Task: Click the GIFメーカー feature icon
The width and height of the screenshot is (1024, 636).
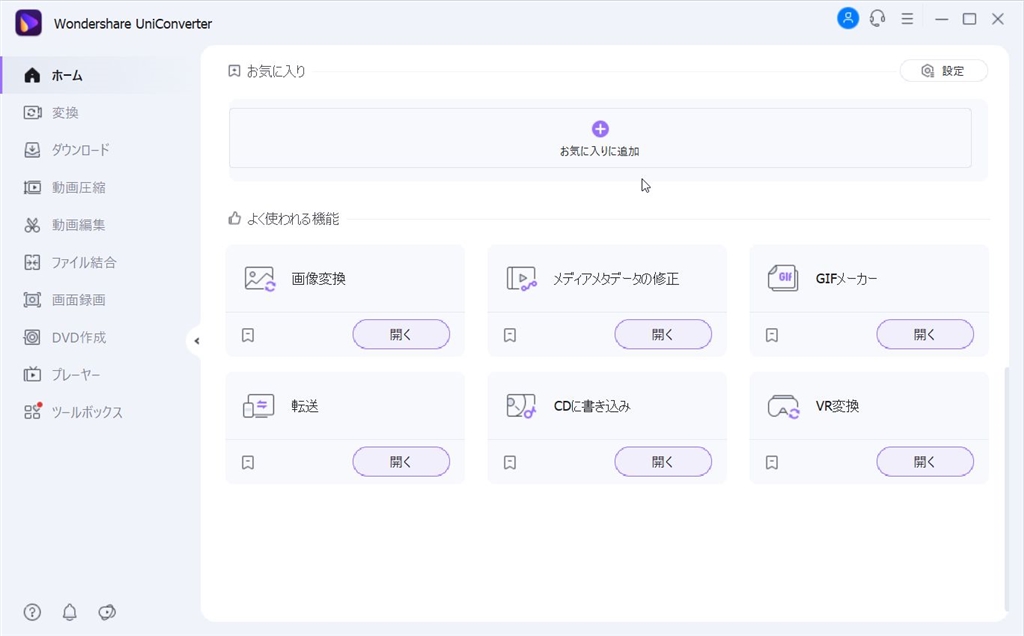Action: 782,279
